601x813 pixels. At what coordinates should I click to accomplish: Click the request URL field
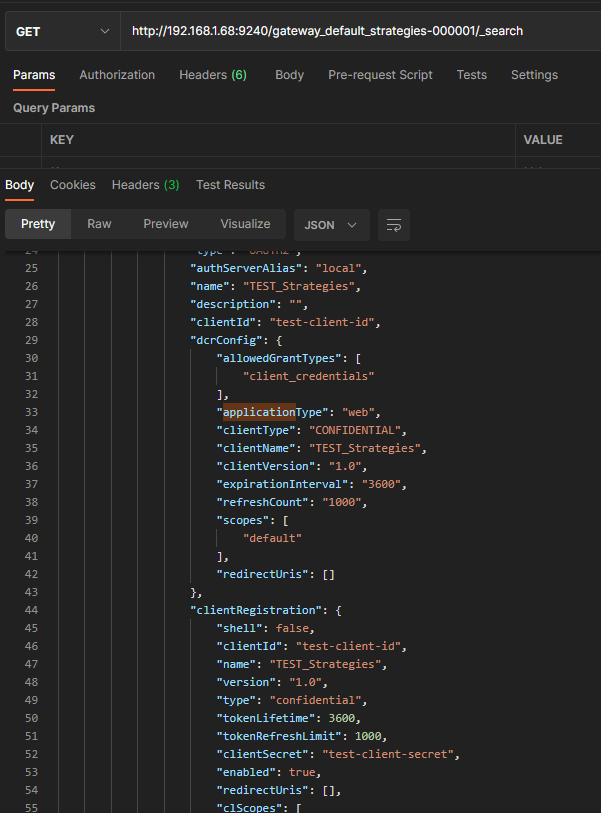tap(360, 31)
